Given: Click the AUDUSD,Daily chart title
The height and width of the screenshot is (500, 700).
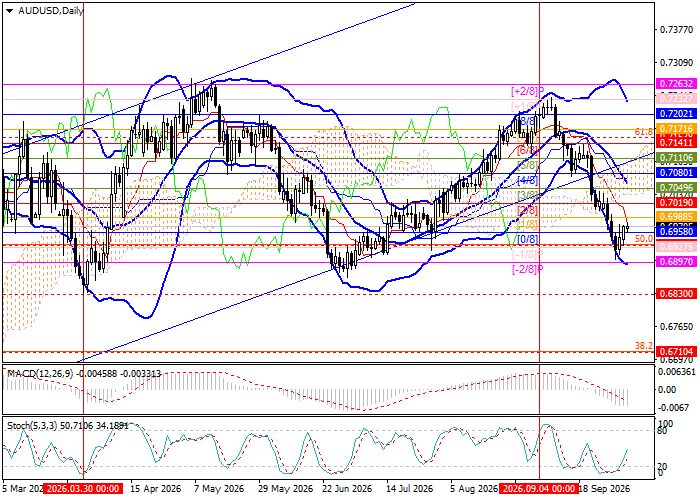Looking at the screenshot, I should click(50, 11).
